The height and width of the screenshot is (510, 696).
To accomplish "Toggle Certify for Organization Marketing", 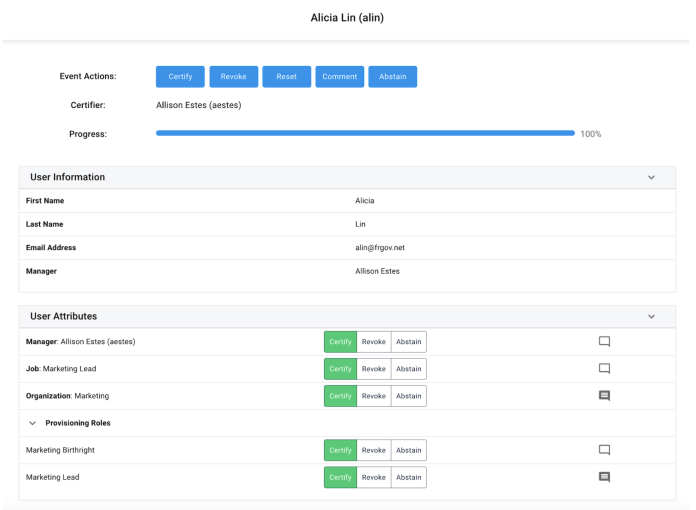I will (340, 396).
